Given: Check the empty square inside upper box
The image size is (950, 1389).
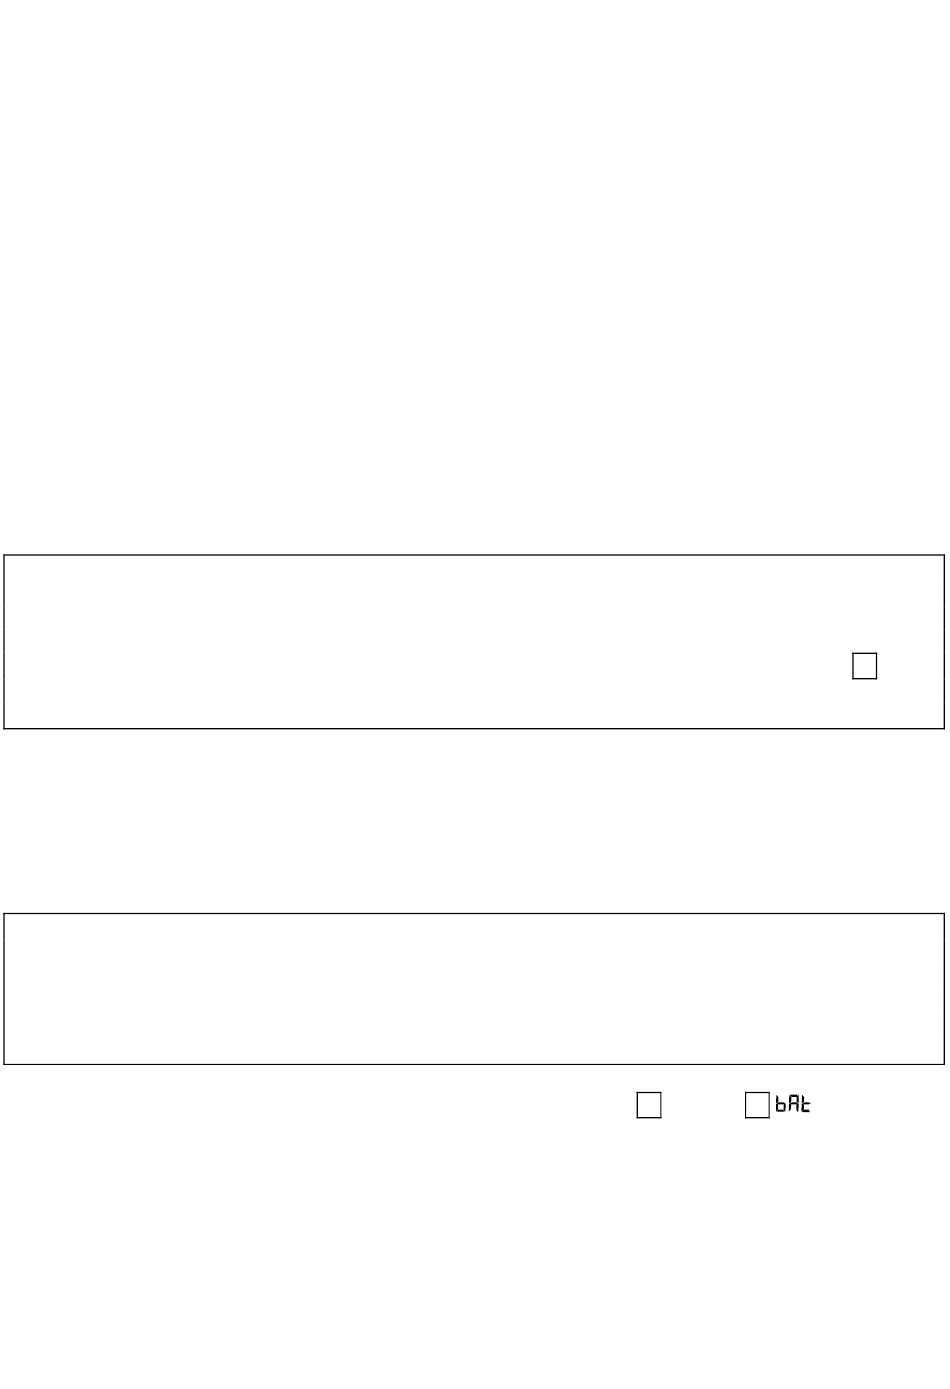Looking at the screenshot, I should 865,666.
